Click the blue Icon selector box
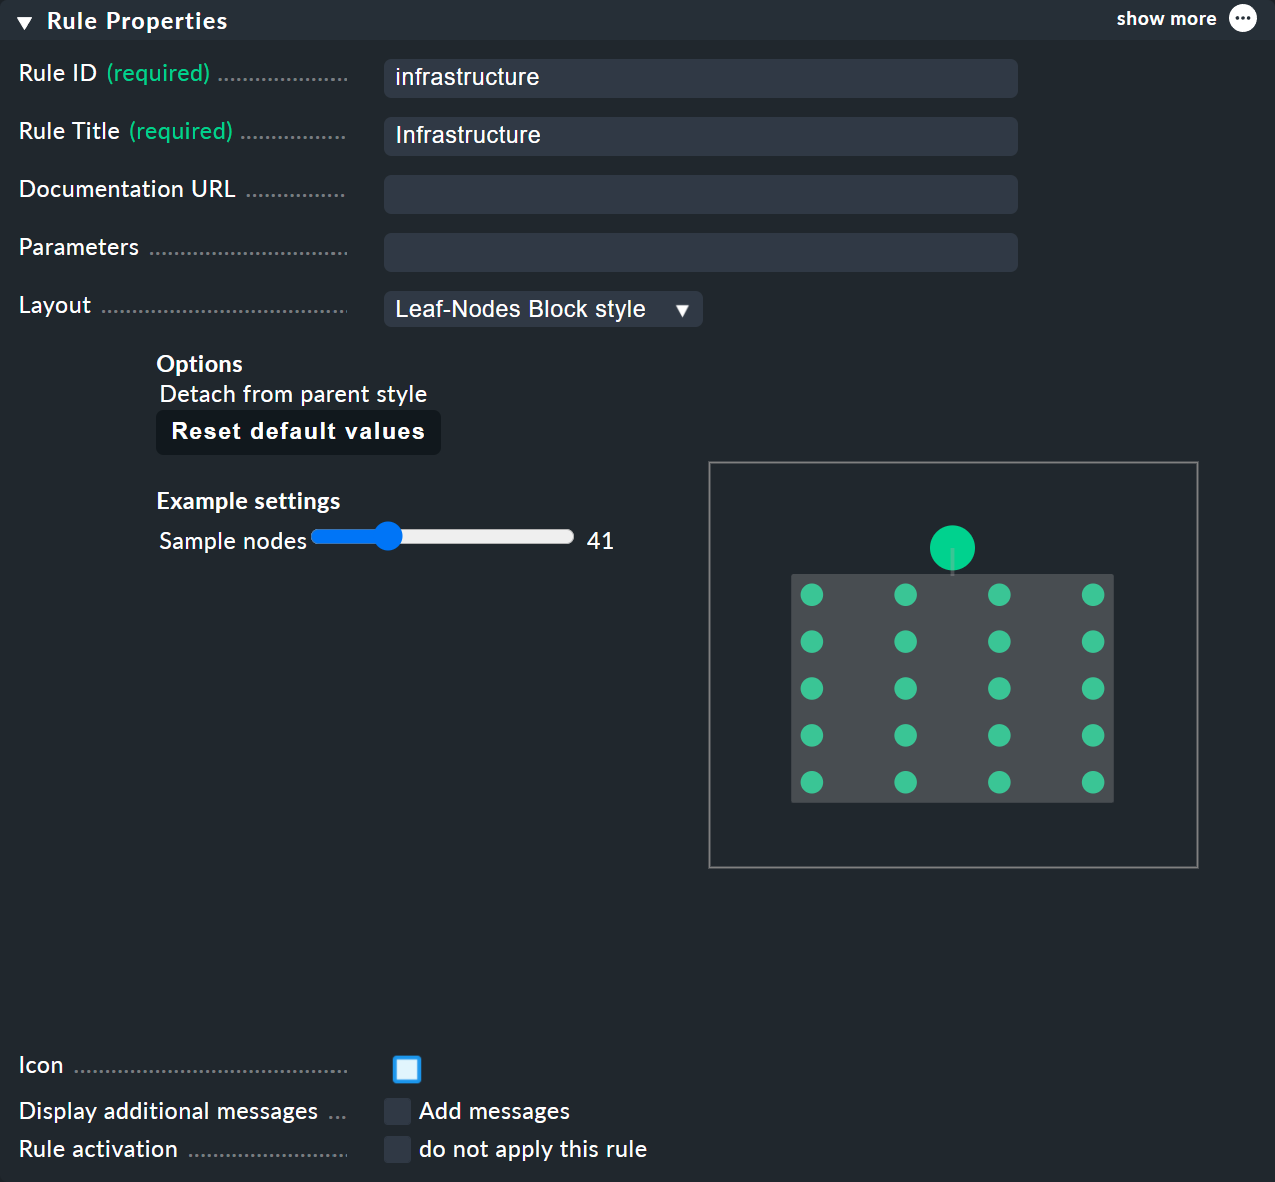Viewport: 1275px width, 1182px height. (406, 1069)
